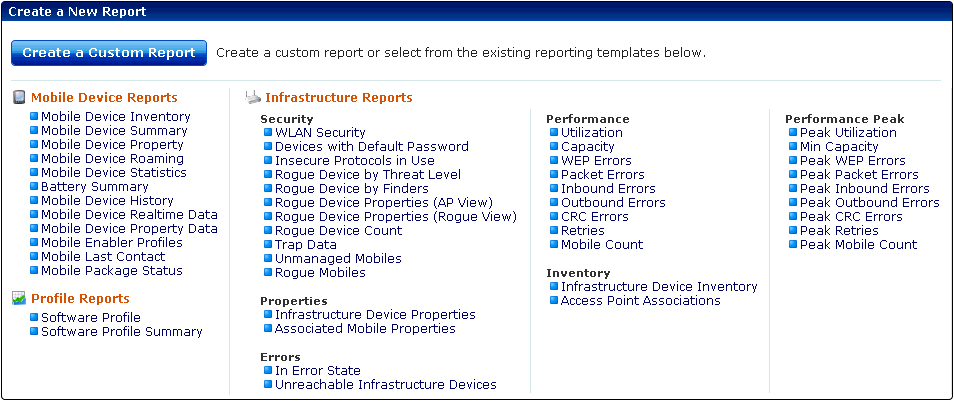Click the blue bullet beside WLAN Security
Viewport: 954px width, 401px height.
(x=268, y=132)
